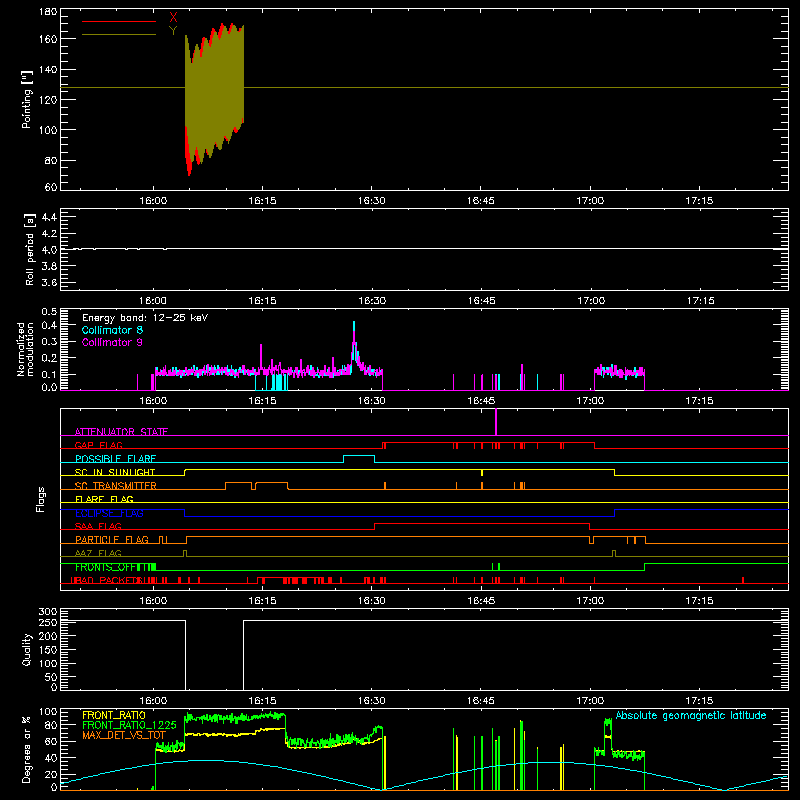This screenshot has width=800, height=800.
Task: Click the AAZ_FLAG label
Action: tap(98, 553)
